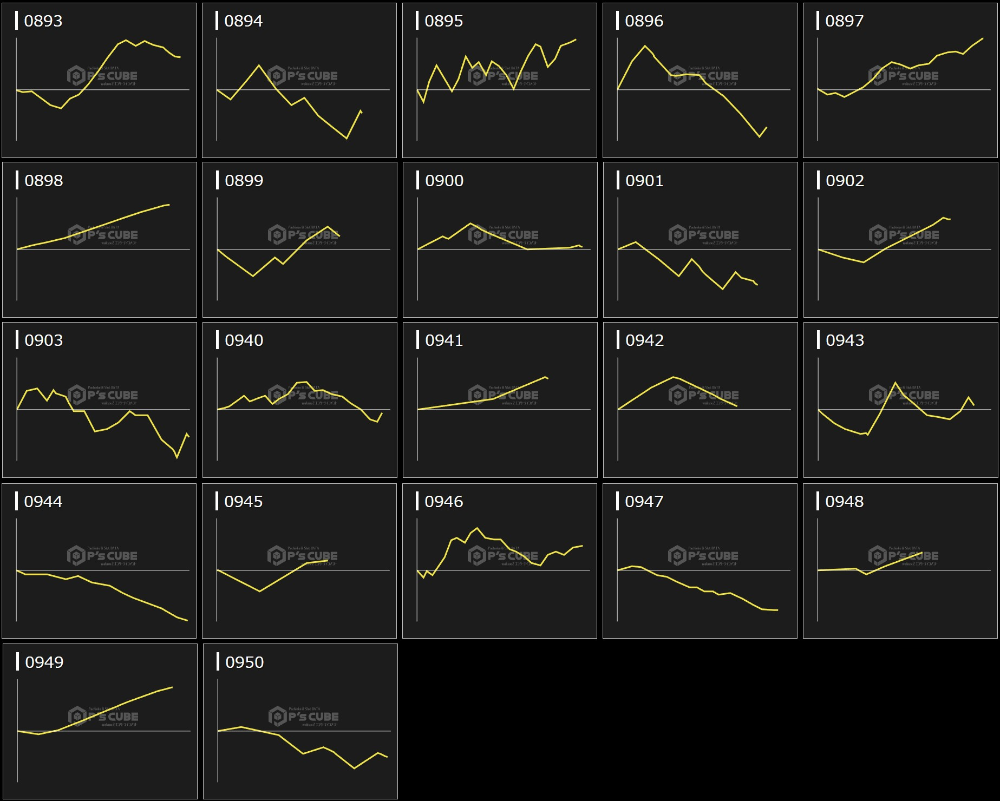The image size is (1000, 801).
Task: Select the 0942 chart tile
Action: coord(699,400)
